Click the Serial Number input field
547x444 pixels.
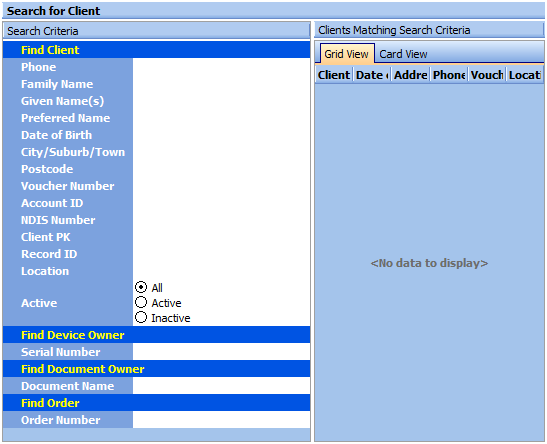point(221,352)
